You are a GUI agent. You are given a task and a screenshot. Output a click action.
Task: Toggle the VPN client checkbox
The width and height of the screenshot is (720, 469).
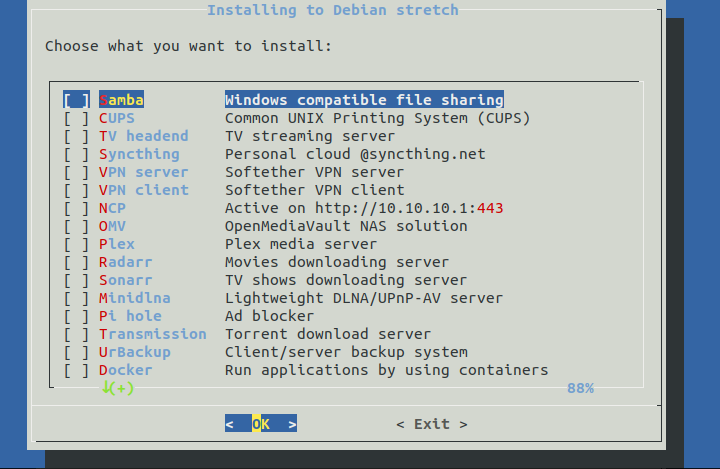pos(76,190)
